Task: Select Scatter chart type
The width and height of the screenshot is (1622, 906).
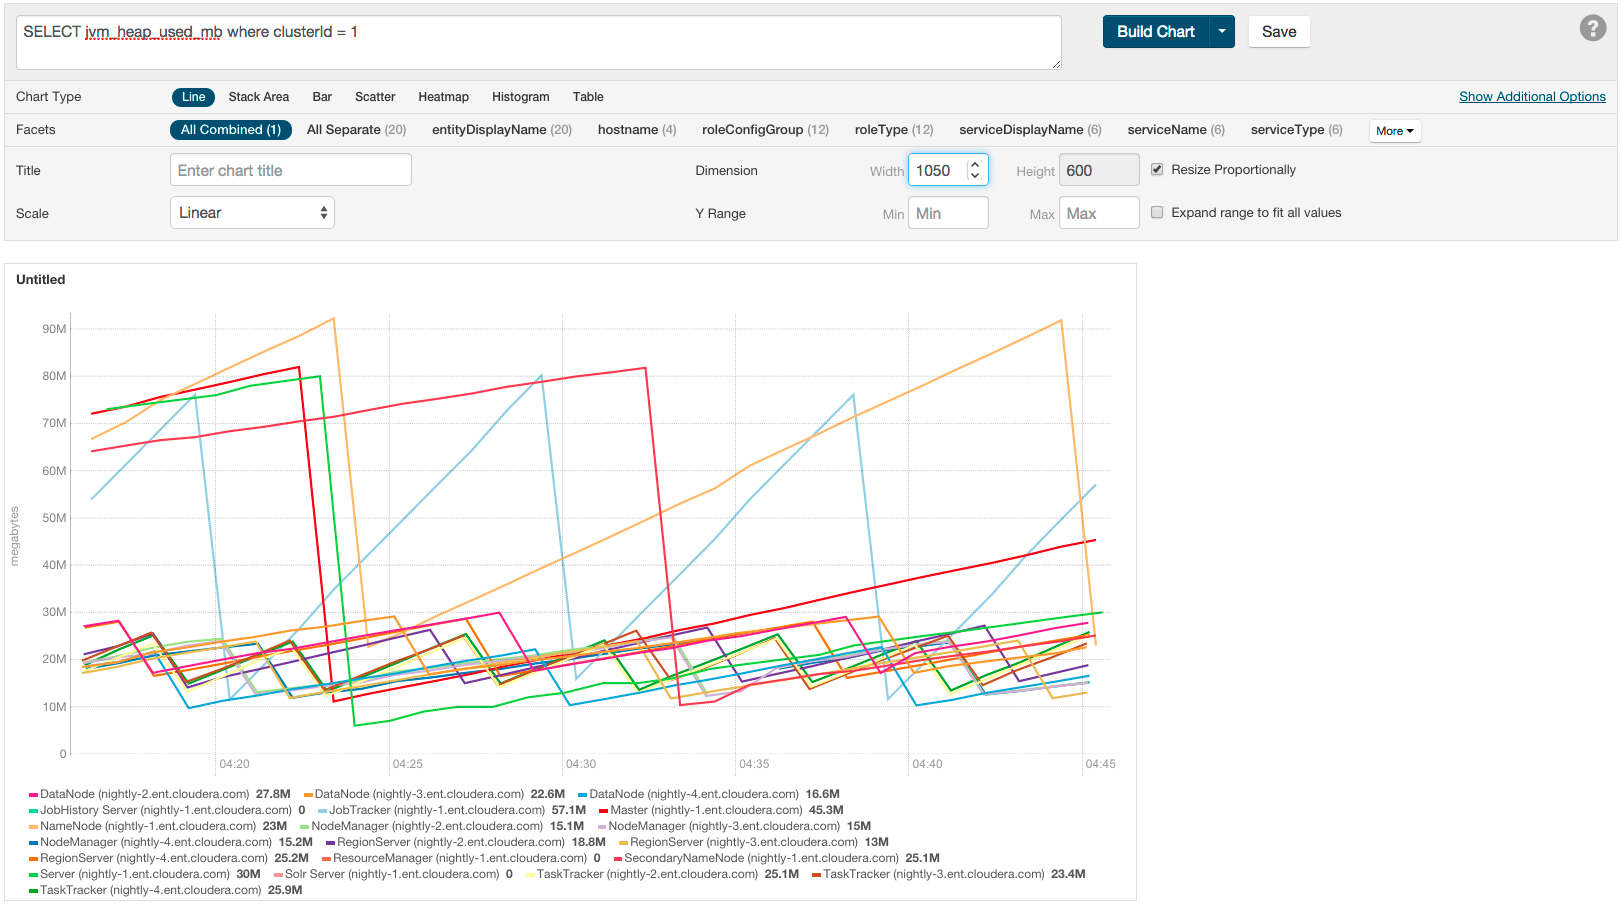Action: click(x=375, y=96)
